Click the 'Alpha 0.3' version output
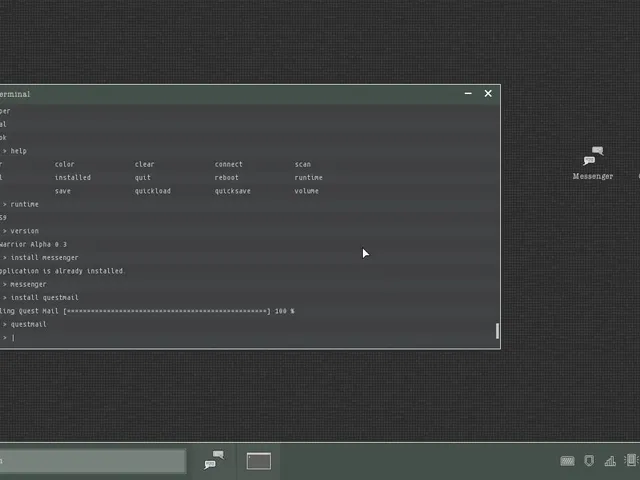This screenshot has height=480, width=640. tap(49, 244)
